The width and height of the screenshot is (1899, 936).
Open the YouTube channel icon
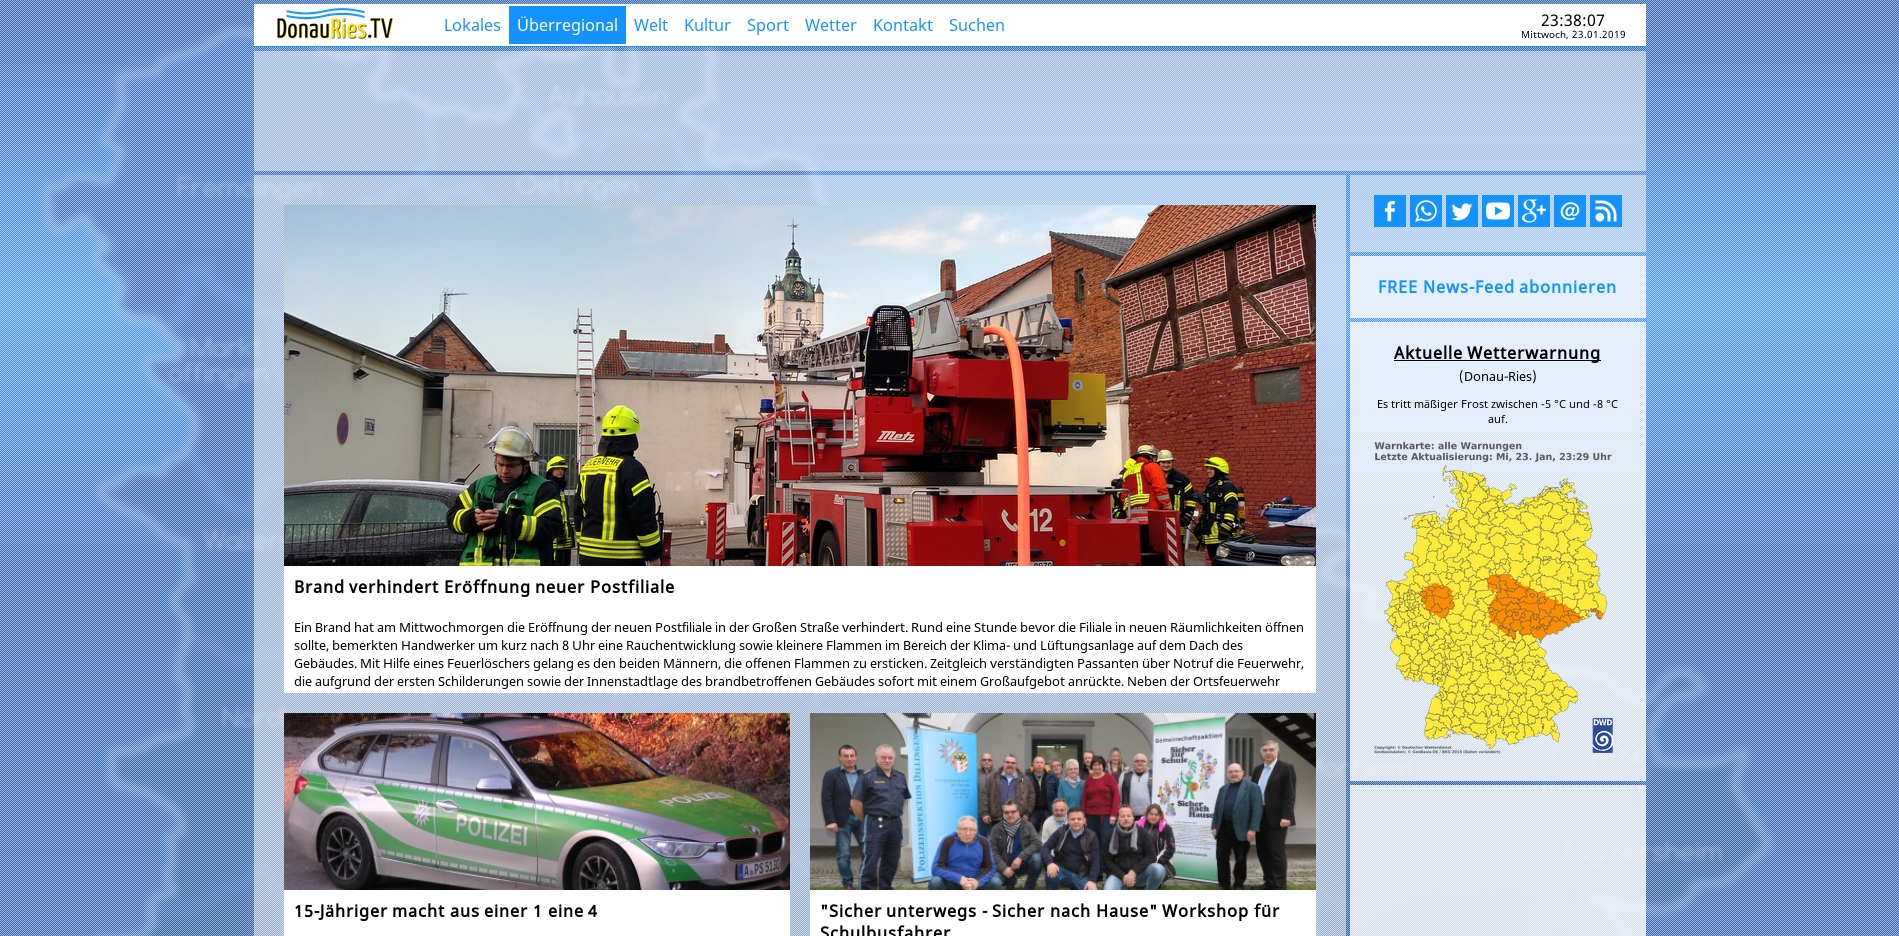pyautogui.click(x=1497, y=211)
